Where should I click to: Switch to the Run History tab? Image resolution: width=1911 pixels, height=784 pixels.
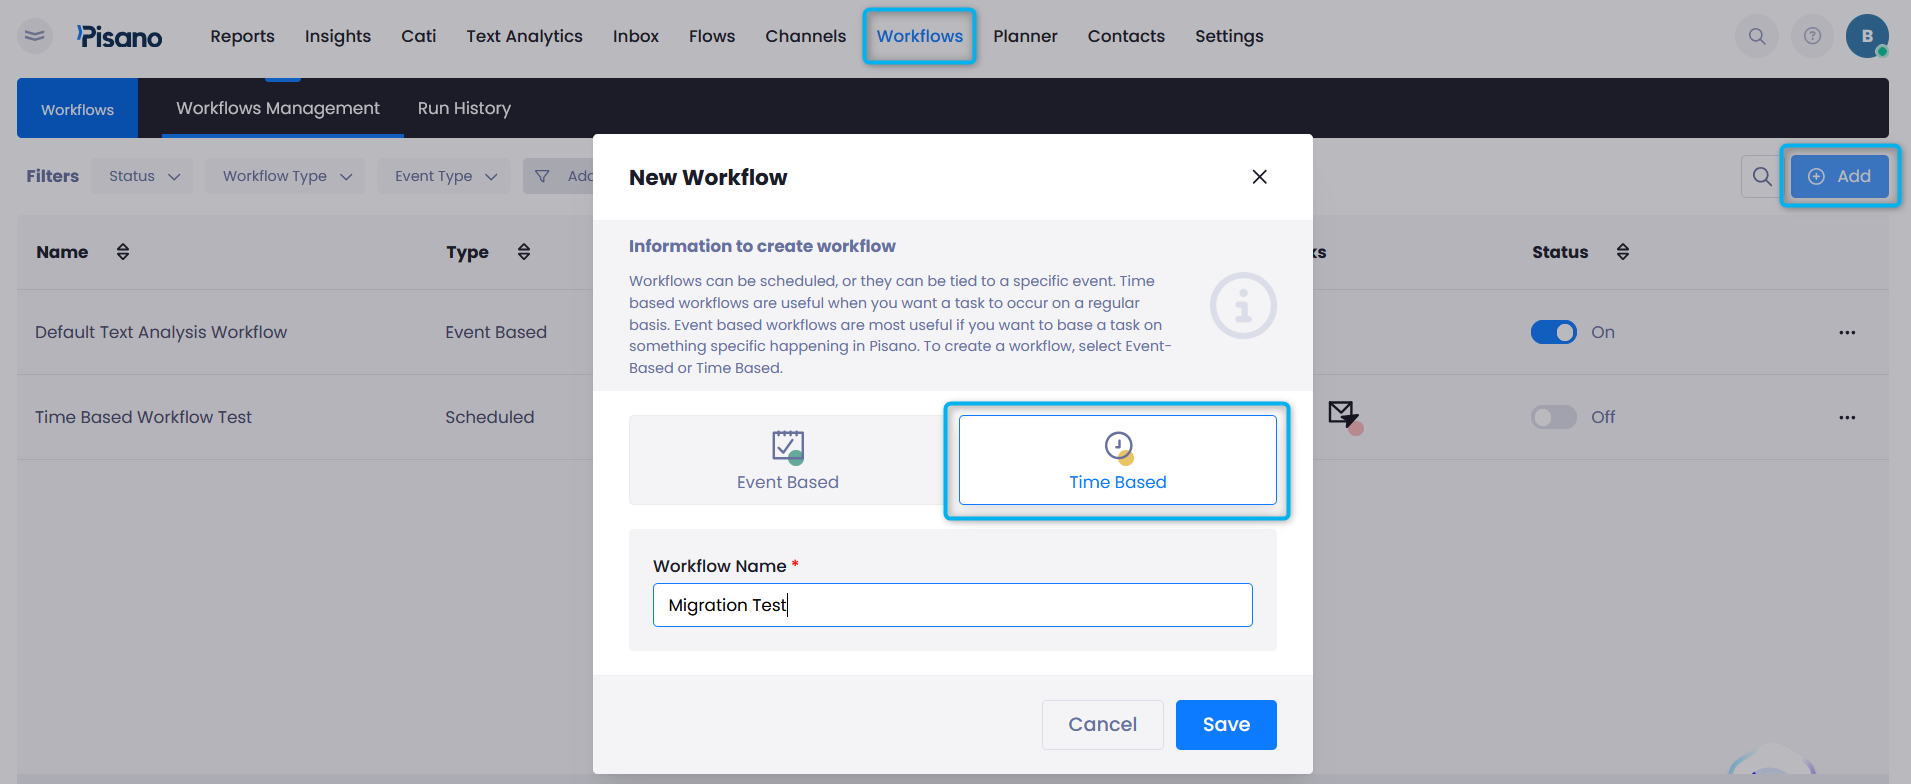click(464, 109)
